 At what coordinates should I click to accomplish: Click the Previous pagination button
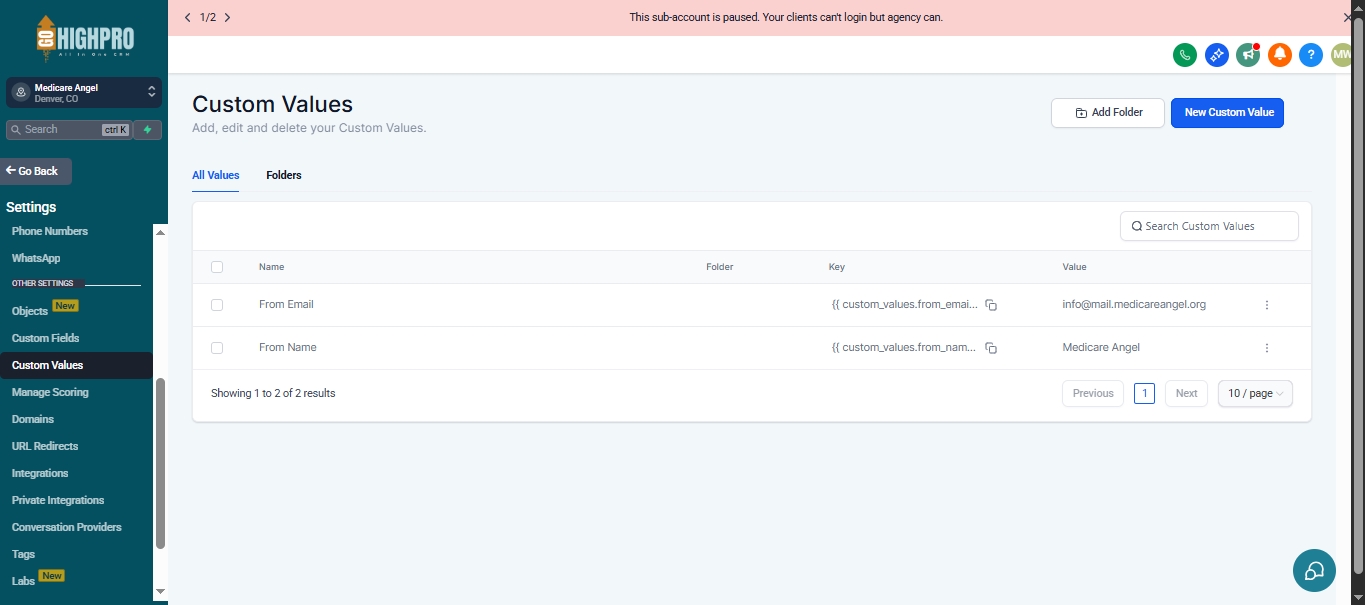tap(1093, 393)
